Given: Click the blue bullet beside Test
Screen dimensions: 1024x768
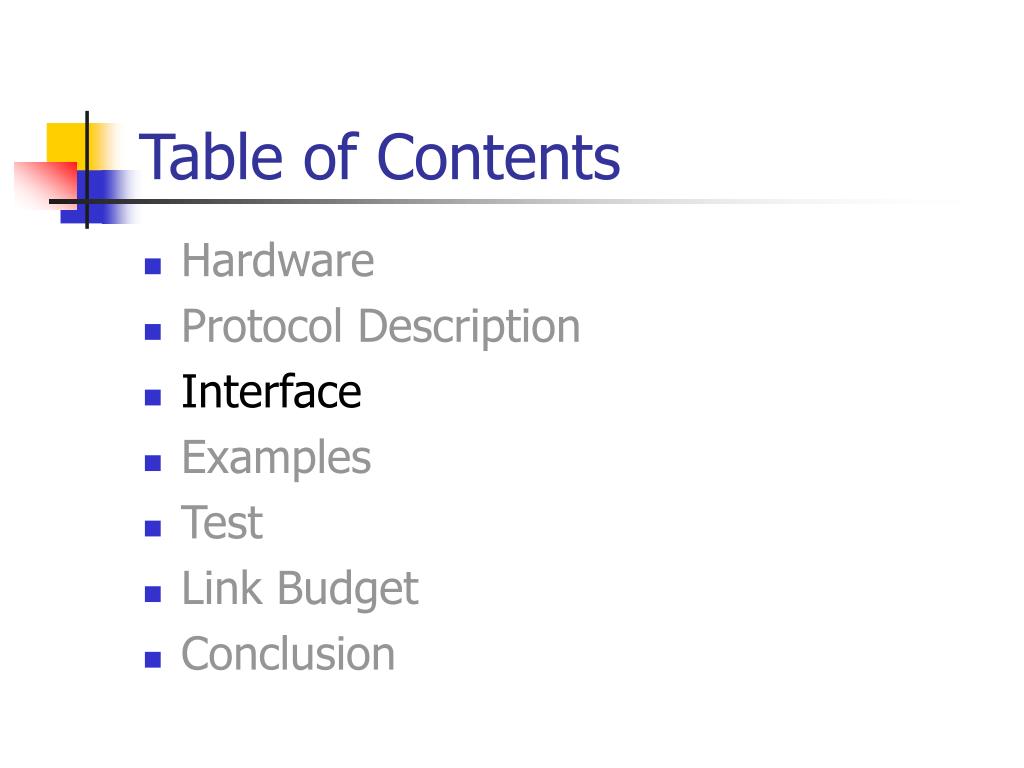Looking at the screenshot, I should [x=153, y=528].
